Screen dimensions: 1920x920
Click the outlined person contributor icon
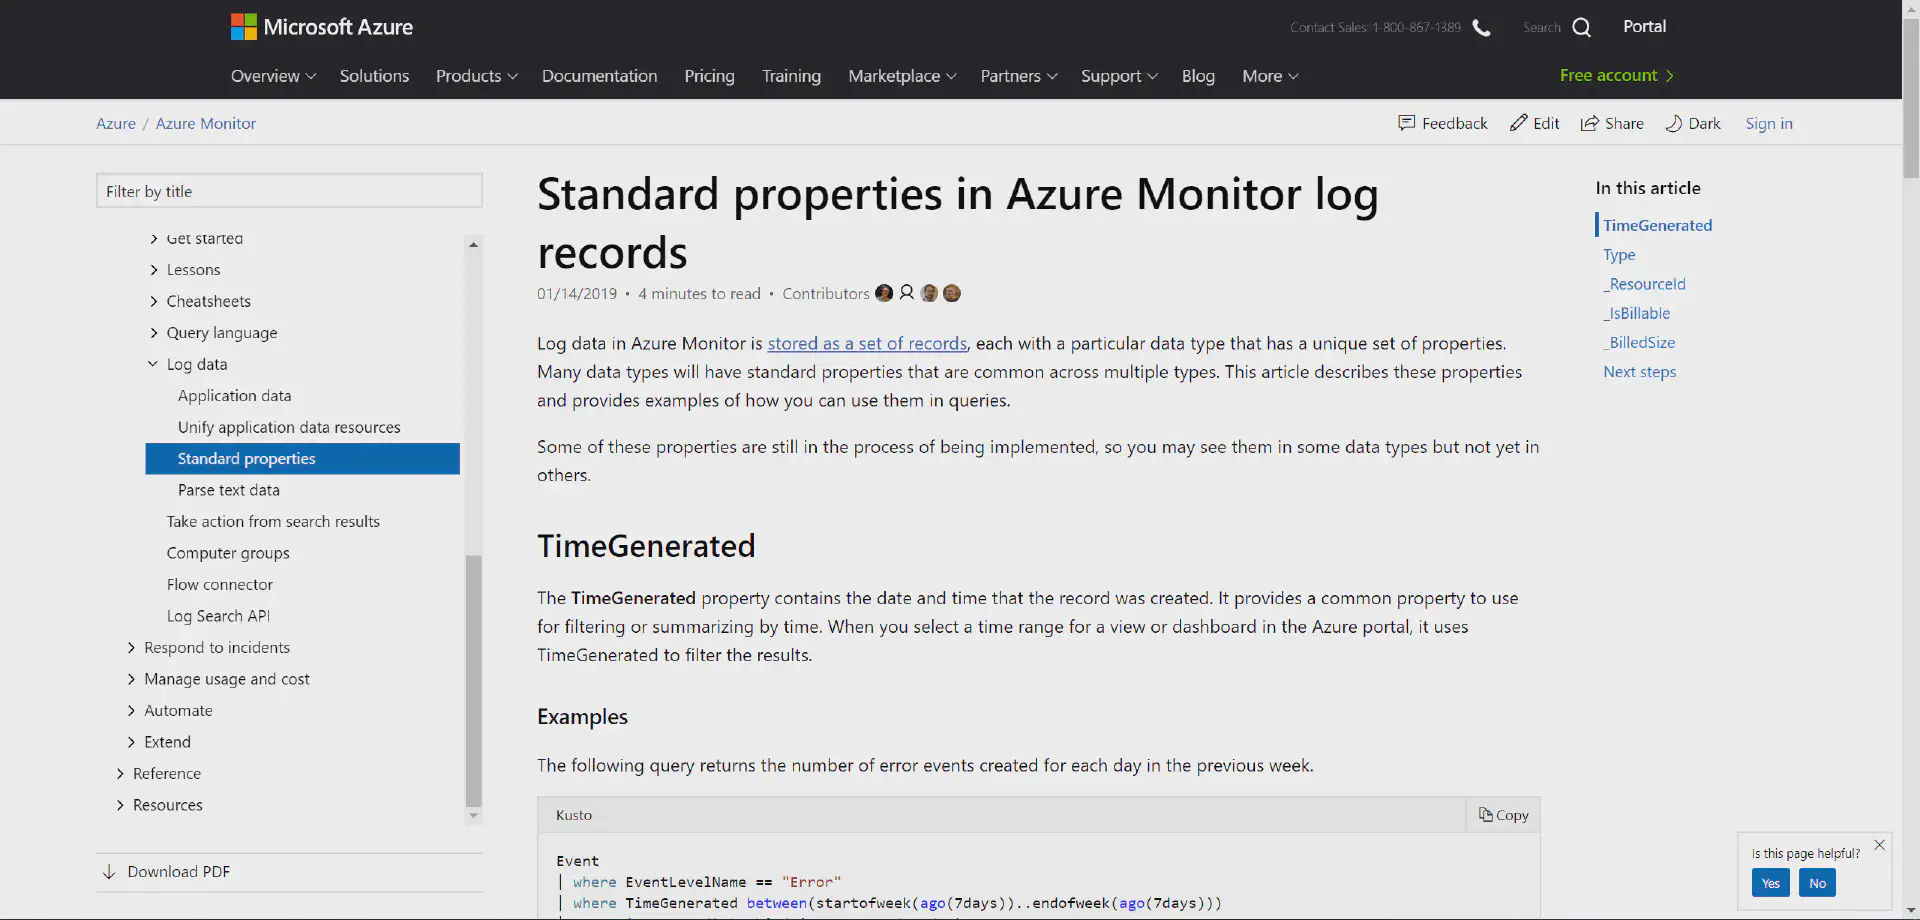(x=907, y=293)
